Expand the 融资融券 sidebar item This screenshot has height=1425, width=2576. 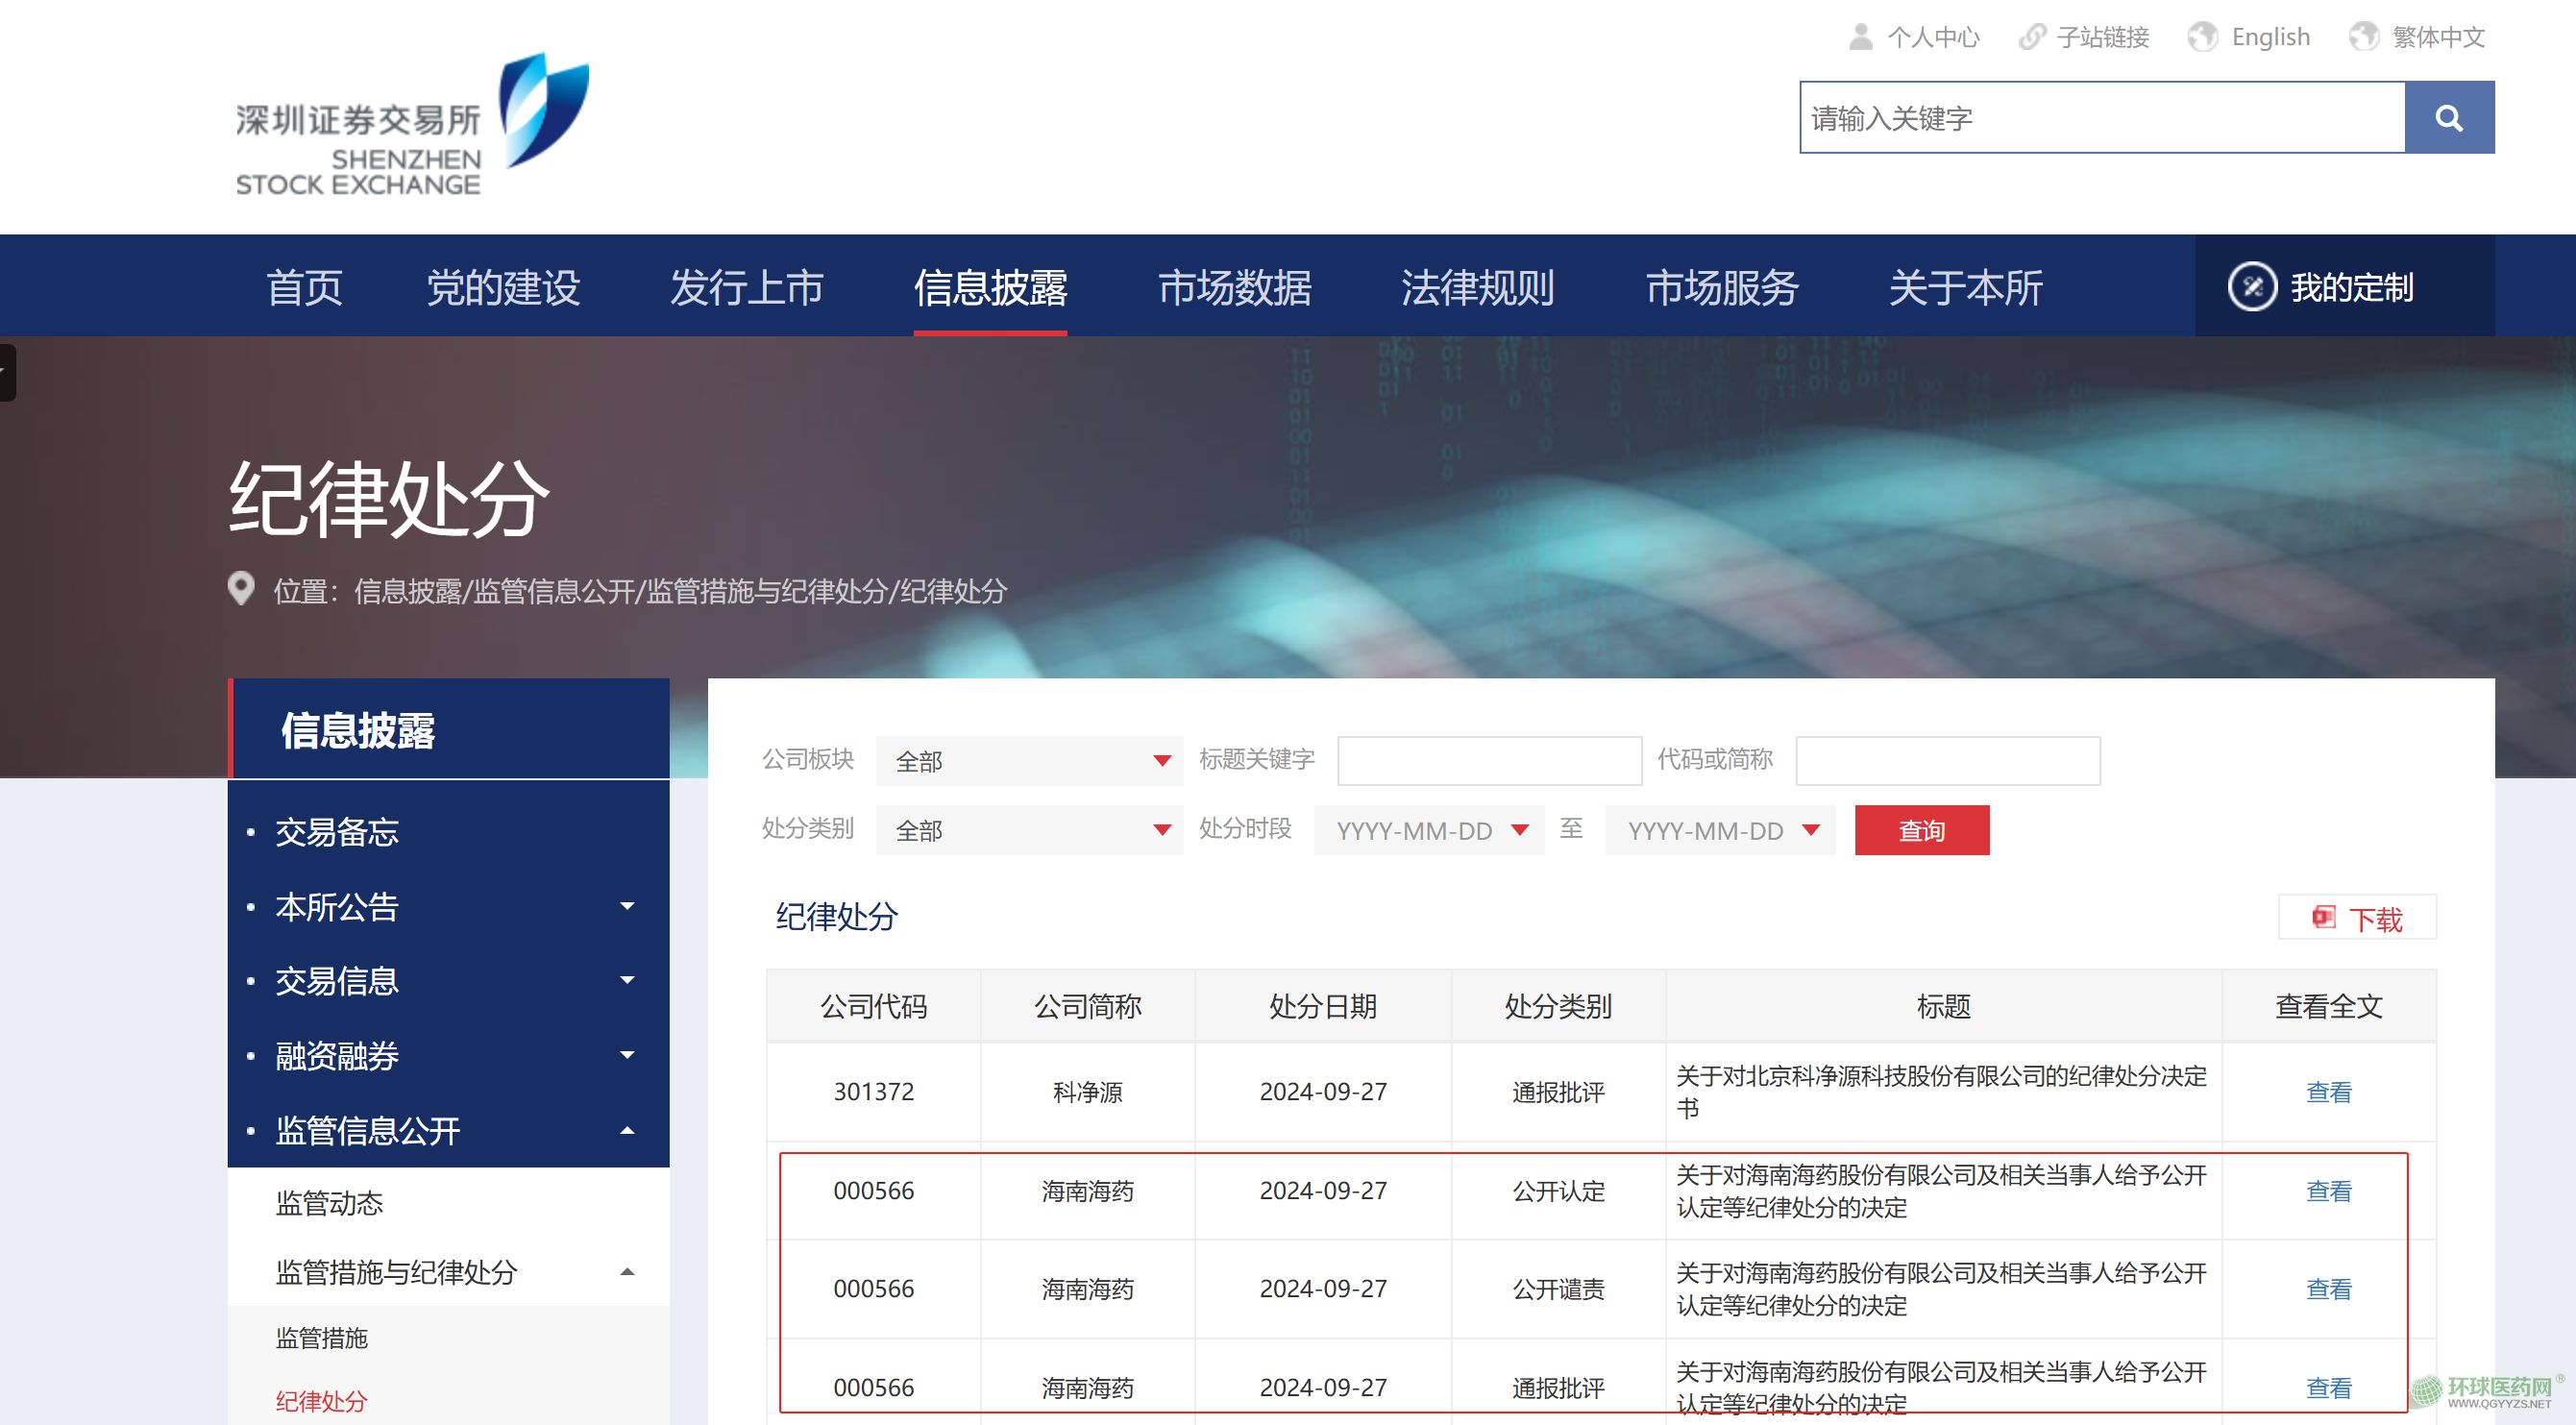[627, 1055]
